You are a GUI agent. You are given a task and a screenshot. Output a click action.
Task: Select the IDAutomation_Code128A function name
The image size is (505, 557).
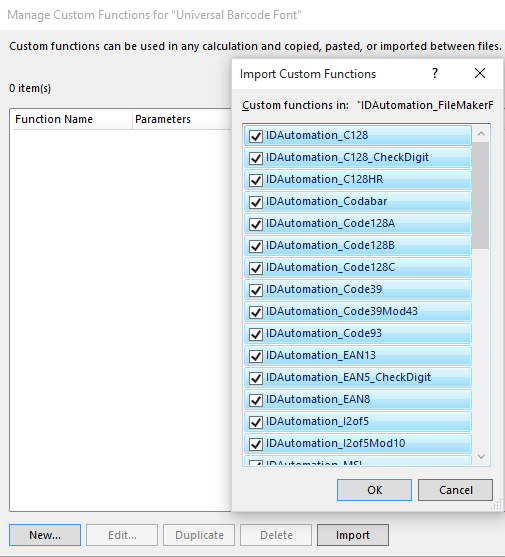[x=330, y=223]
